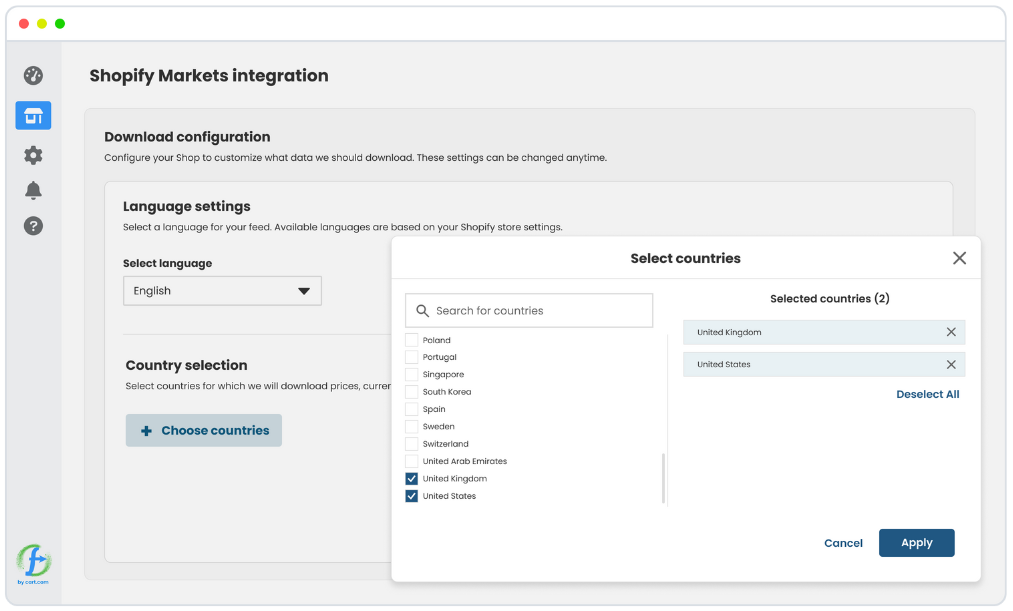The image size is (1013, 611).
Task: Click the Choose countries button
Action: pos(203,429)
